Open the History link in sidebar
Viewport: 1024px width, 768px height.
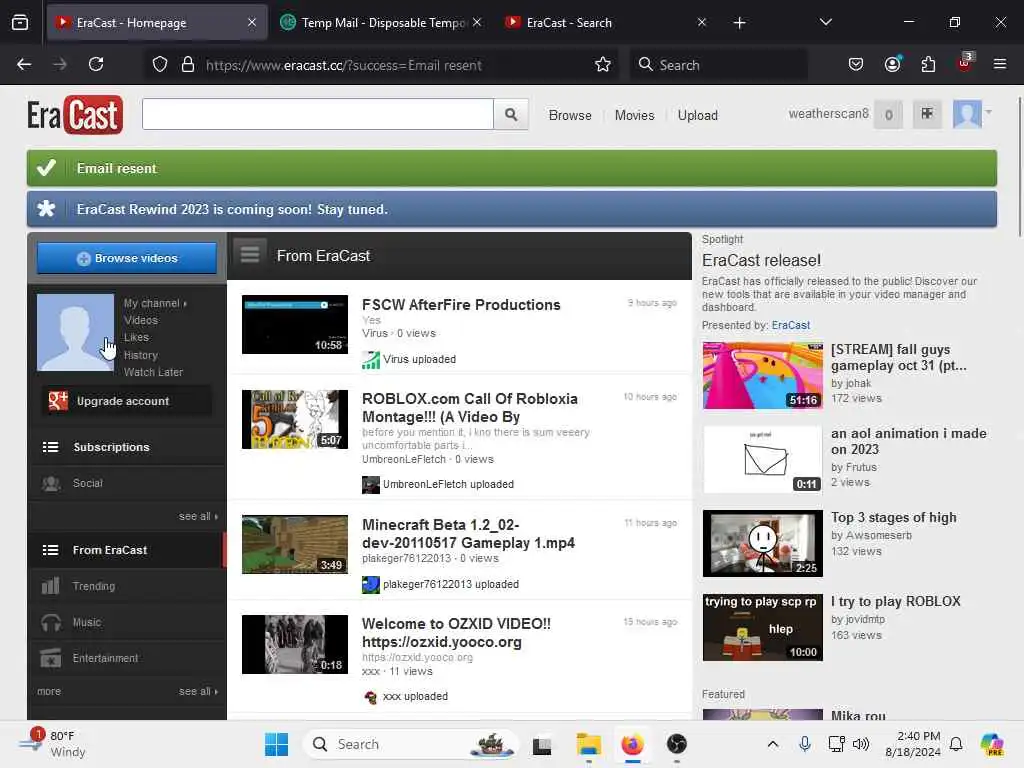tap(140, 355)
